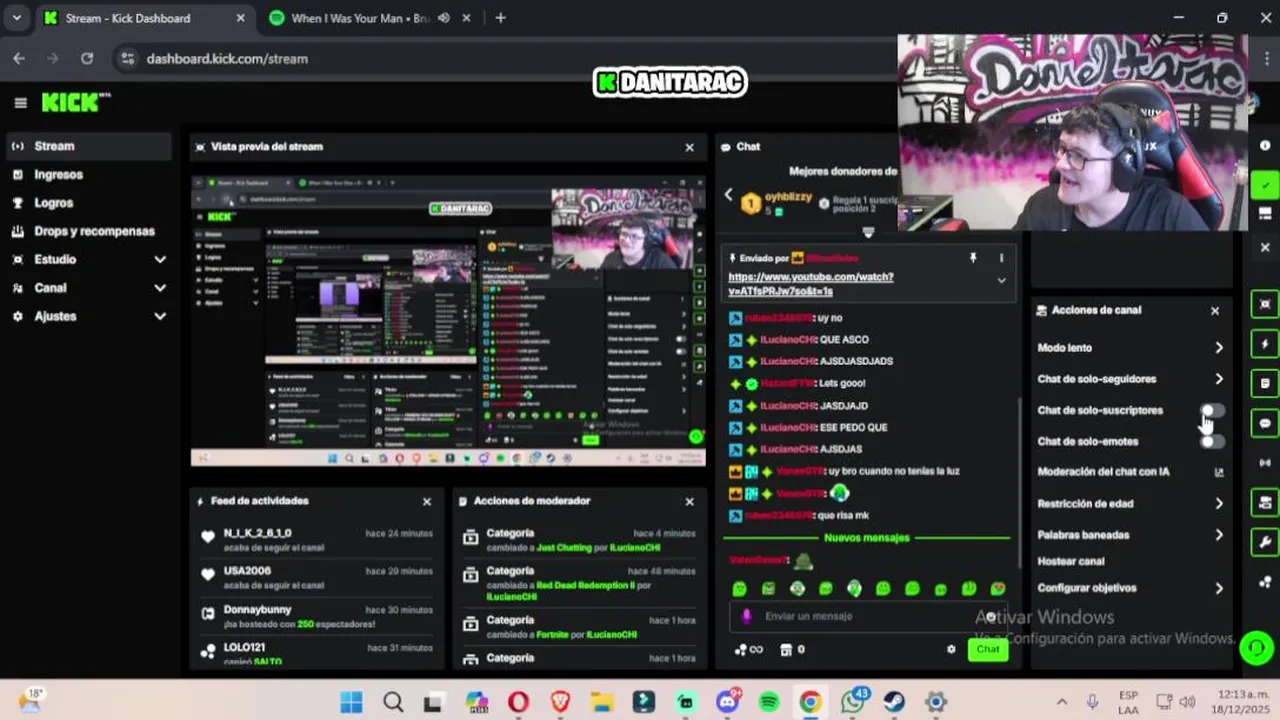This screenshot has width=1280, height=720.
Task: Open the pinned YouTube link
Action: click(x=811, y=284)
